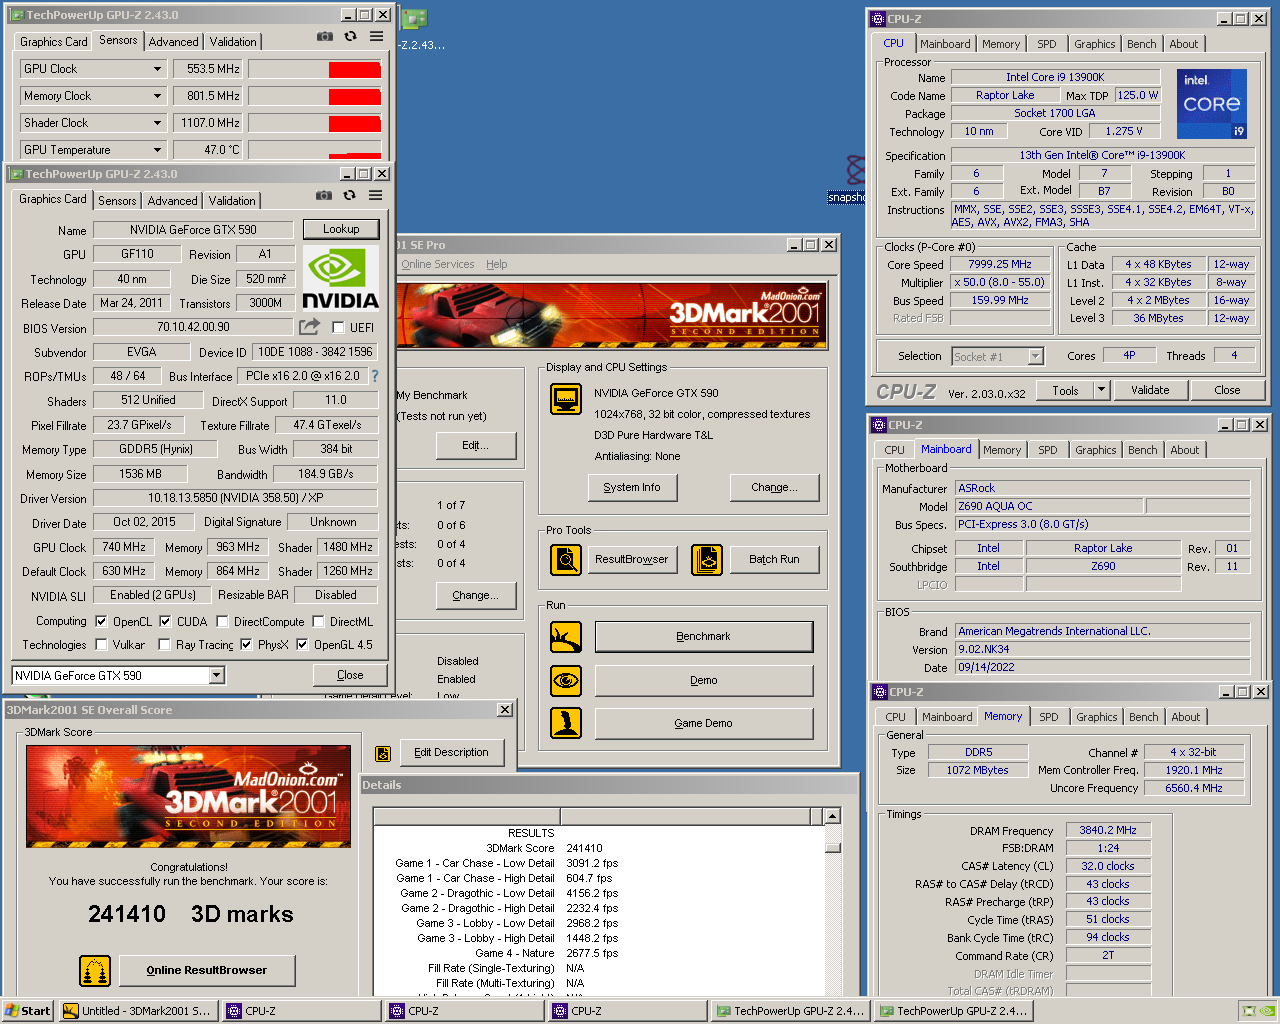Click the BIOS Version field 70.10.42.00.90
The width and height of the screenshot is (1280, 1024).
pyautogui.click(x=193, y=327)
